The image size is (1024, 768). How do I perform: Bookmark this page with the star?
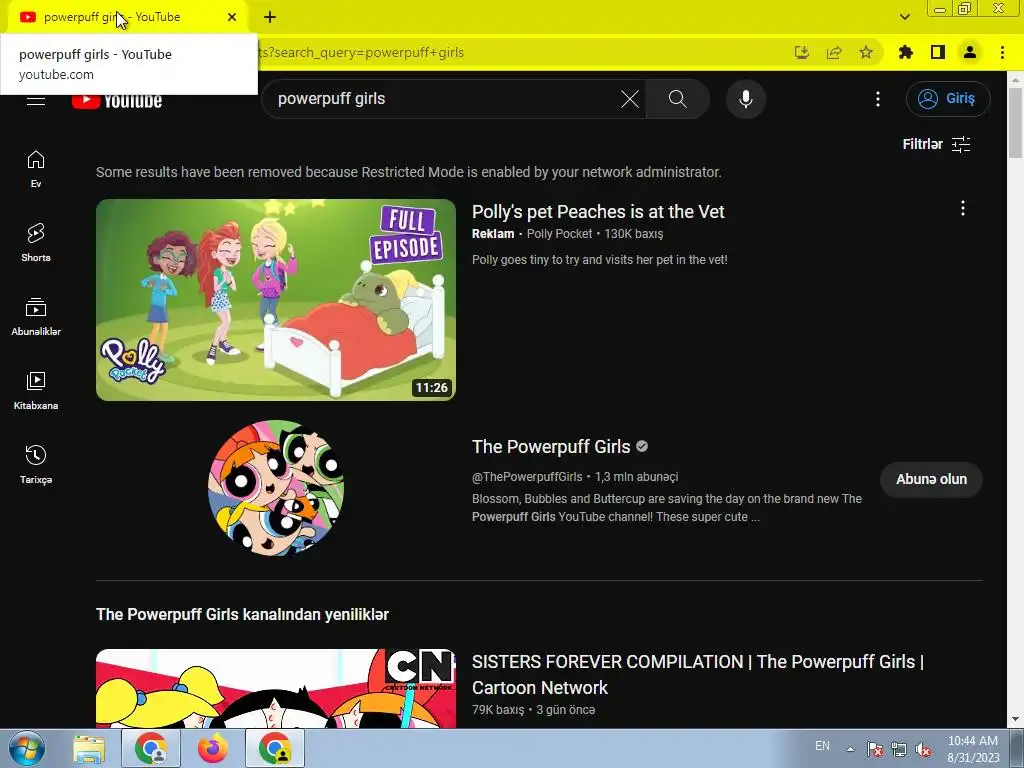(866, 52)
